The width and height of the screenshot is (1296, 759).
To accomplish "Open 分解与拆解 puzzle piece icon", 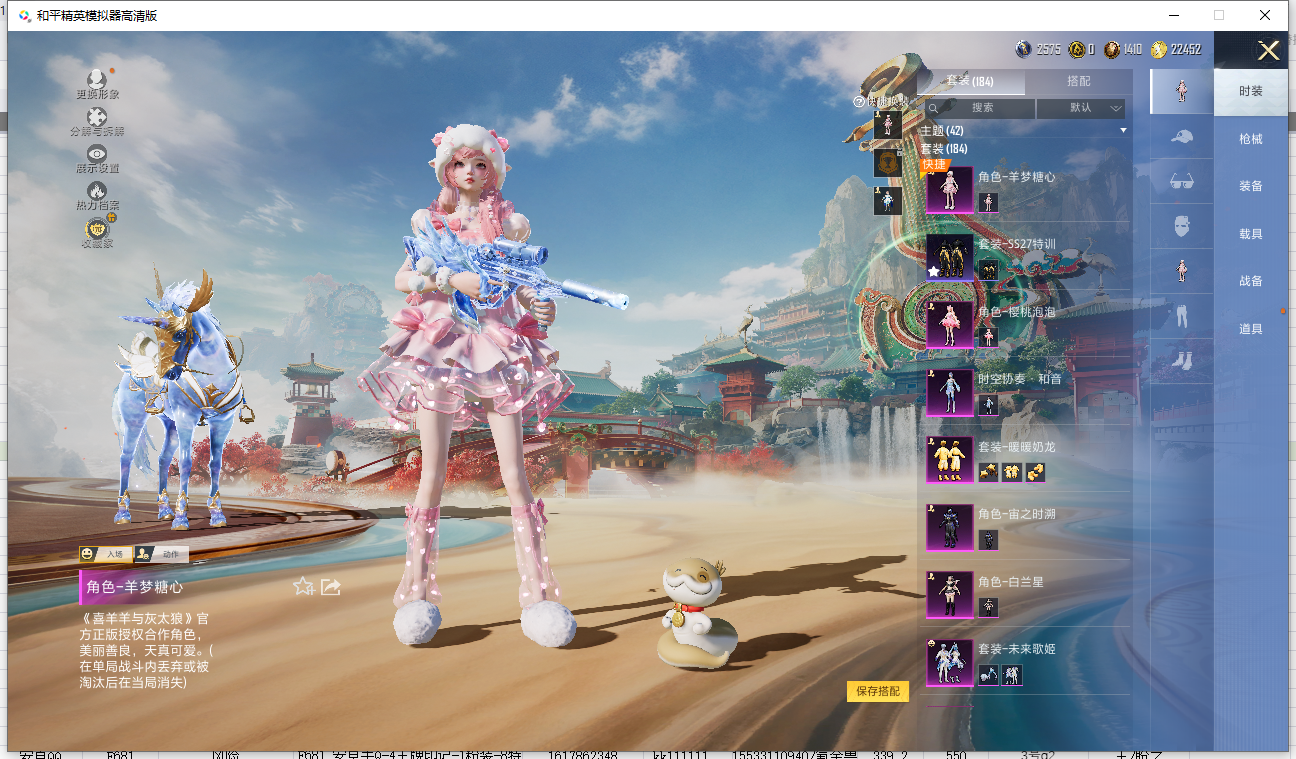I will click(x=97, y=117).
